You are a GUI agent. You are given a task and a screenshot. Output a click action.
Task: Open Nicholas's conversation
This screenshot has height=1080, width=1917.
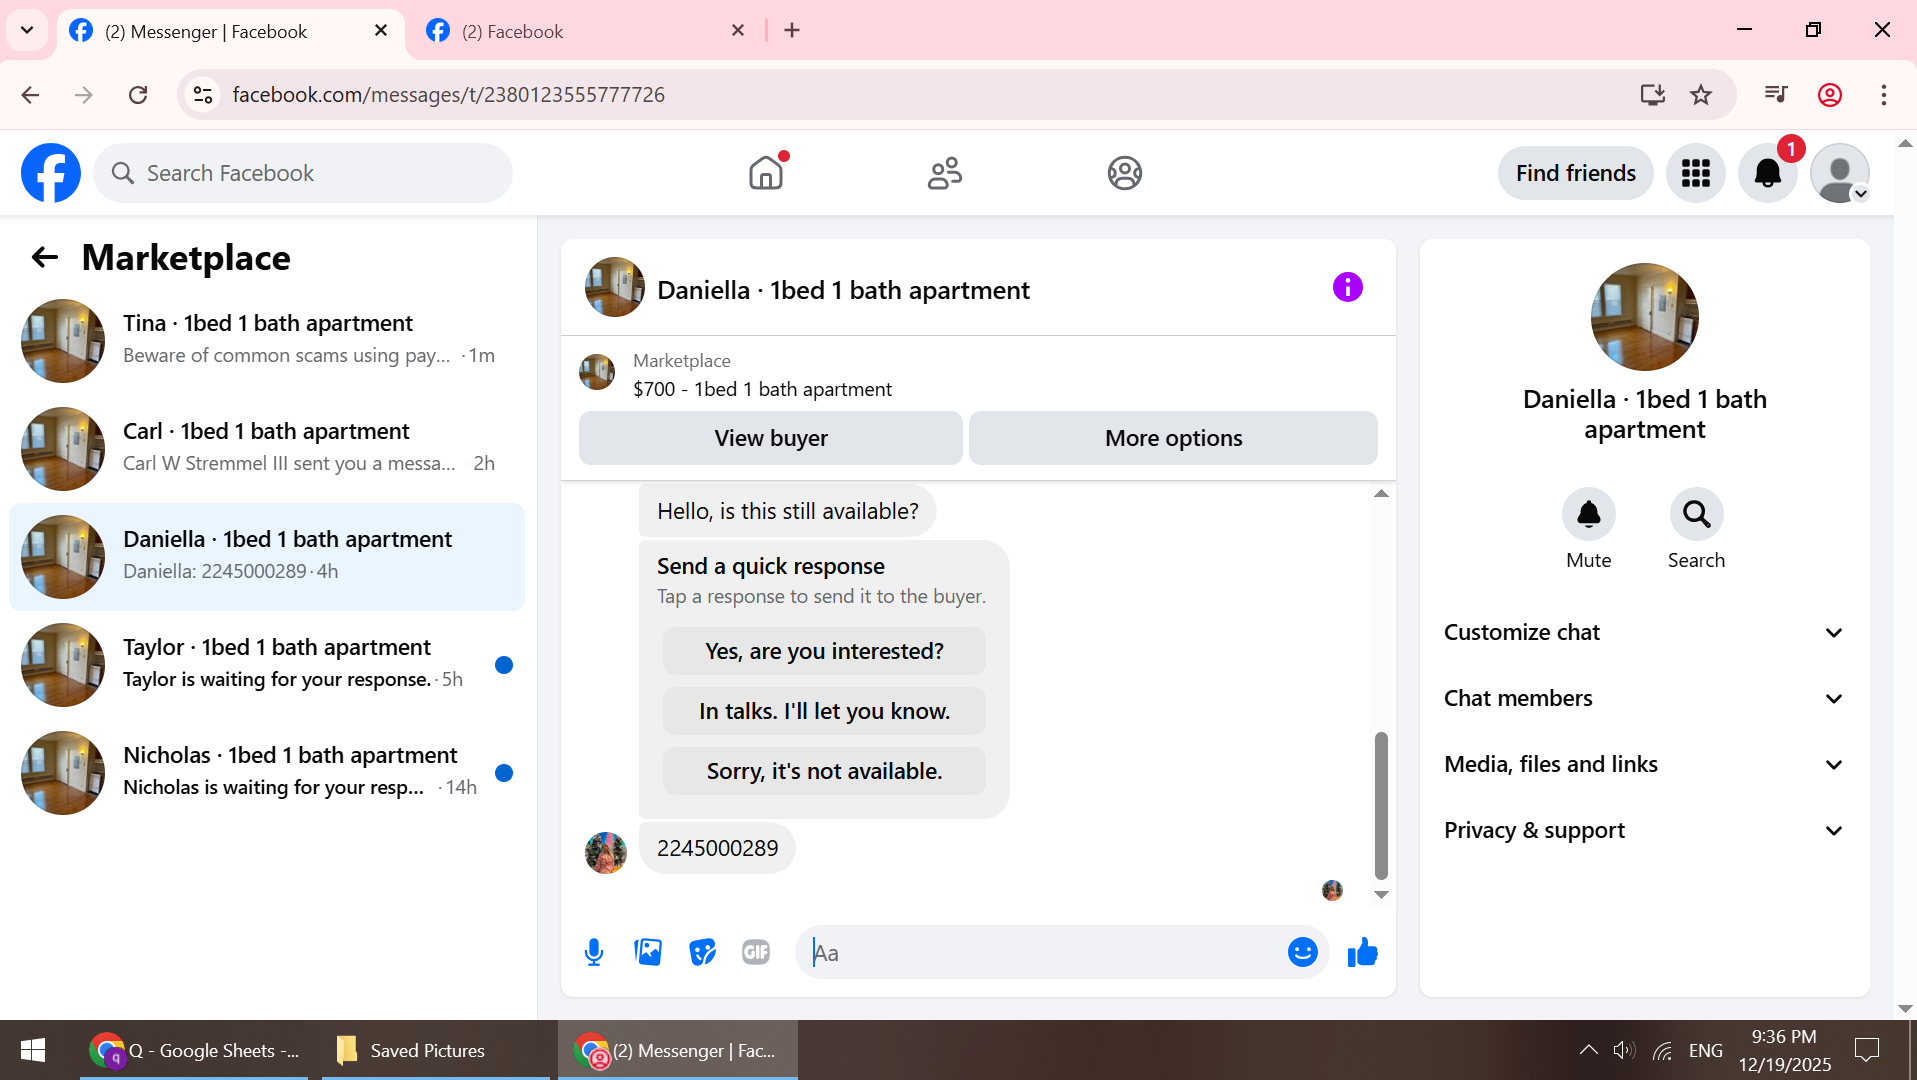pos(267,773)
